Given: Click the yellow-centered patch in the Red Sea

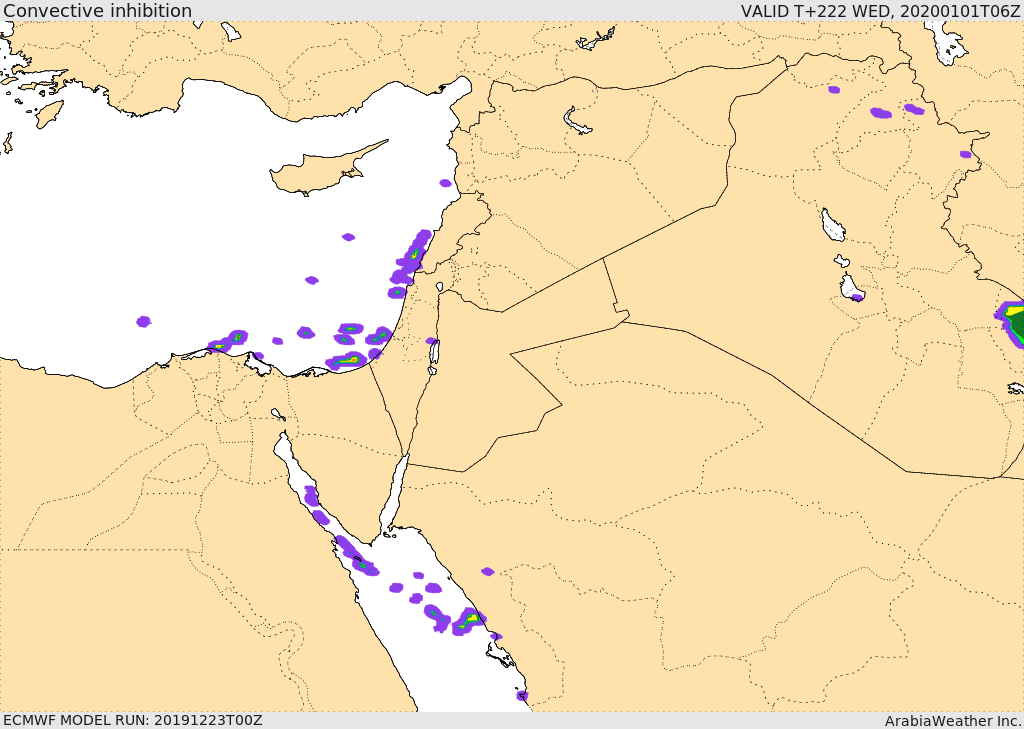Looking at the screenshot, I should 468,620.
